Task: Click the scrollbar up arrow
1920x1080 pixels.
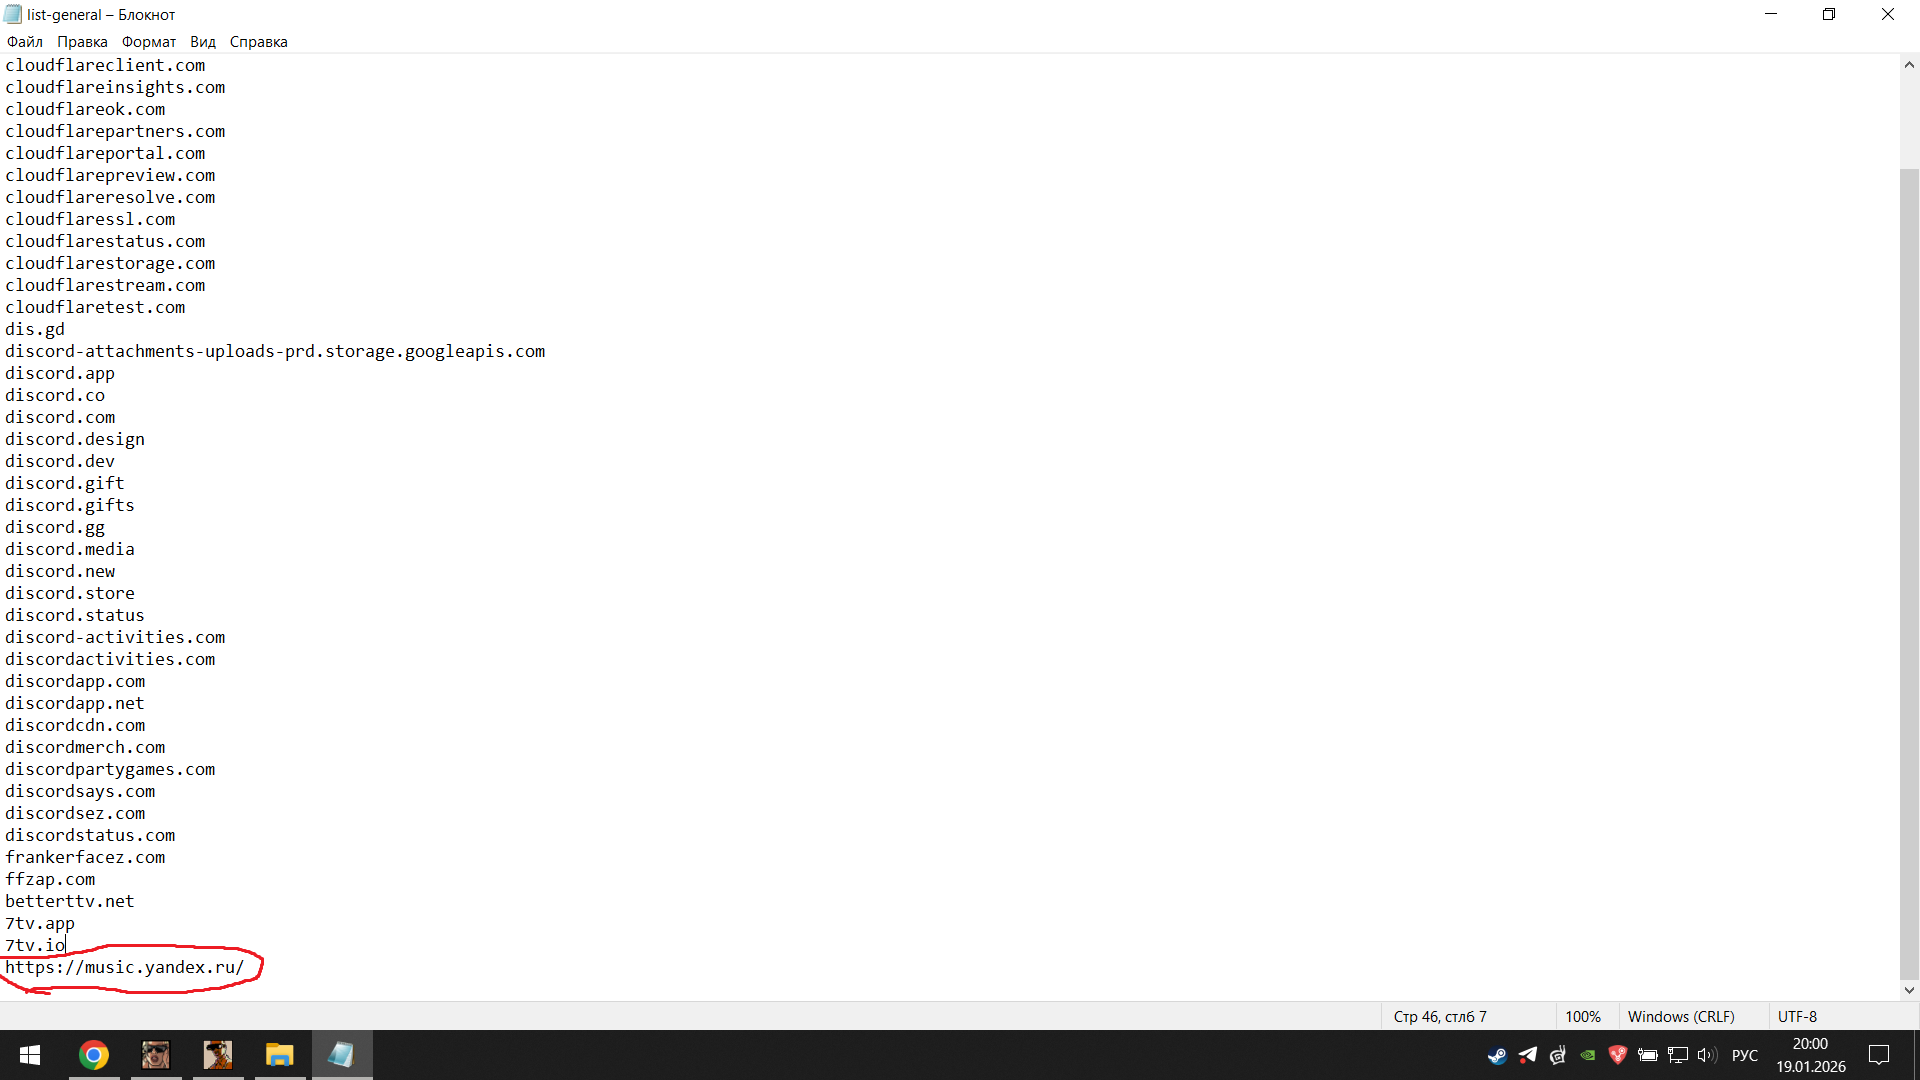Action: tap(1909, 65)
